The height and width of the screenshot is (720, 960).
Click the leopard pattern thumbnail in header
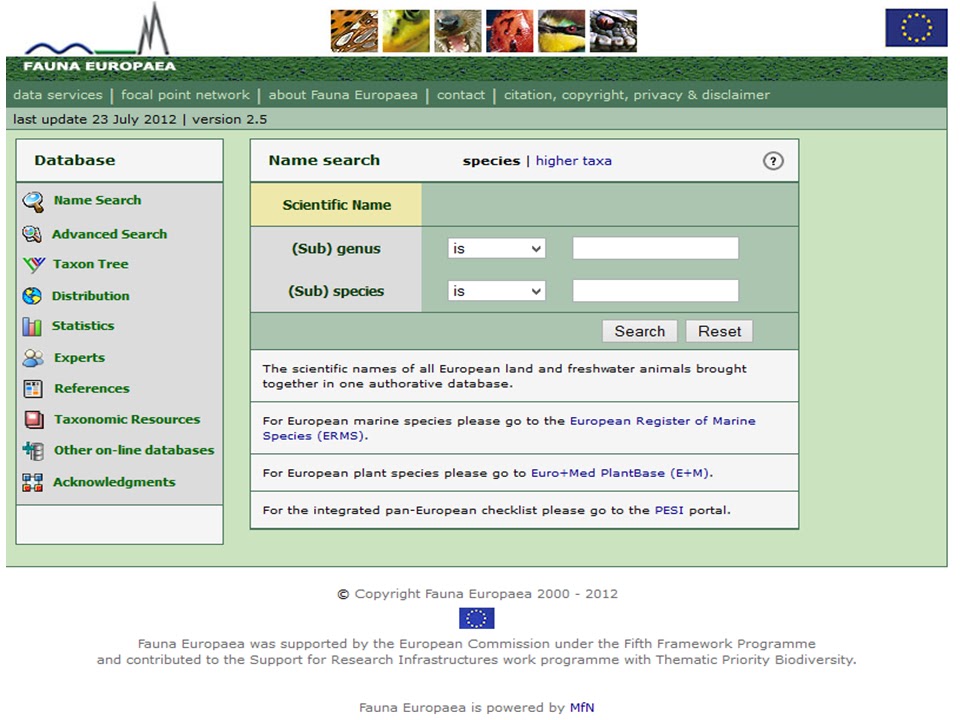tap(354, 31)
